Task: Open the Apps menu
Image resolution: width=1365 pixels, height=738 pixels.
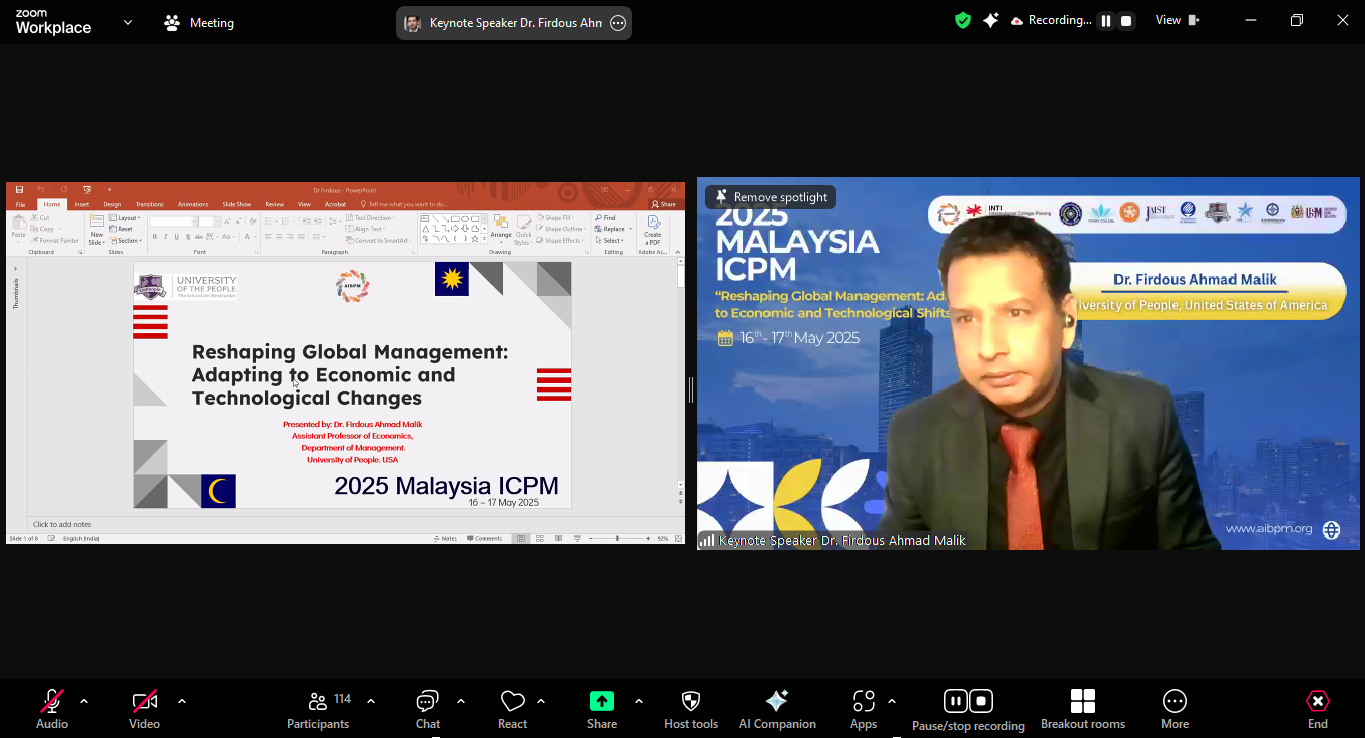Action: pos(863,709)
